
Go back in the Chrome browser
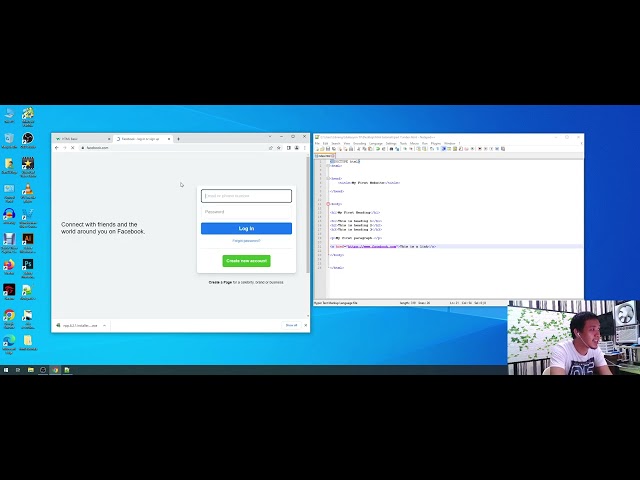57,148
